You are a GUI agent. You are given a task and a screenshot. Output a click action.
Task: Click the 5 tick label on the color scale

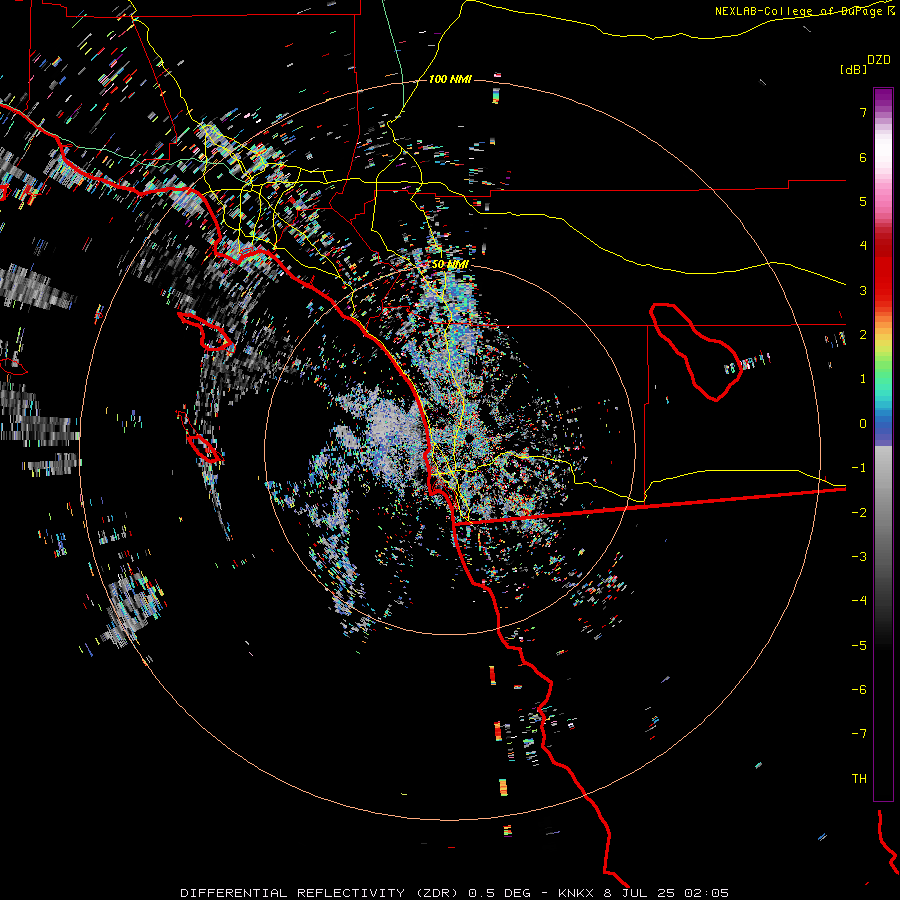863,201
